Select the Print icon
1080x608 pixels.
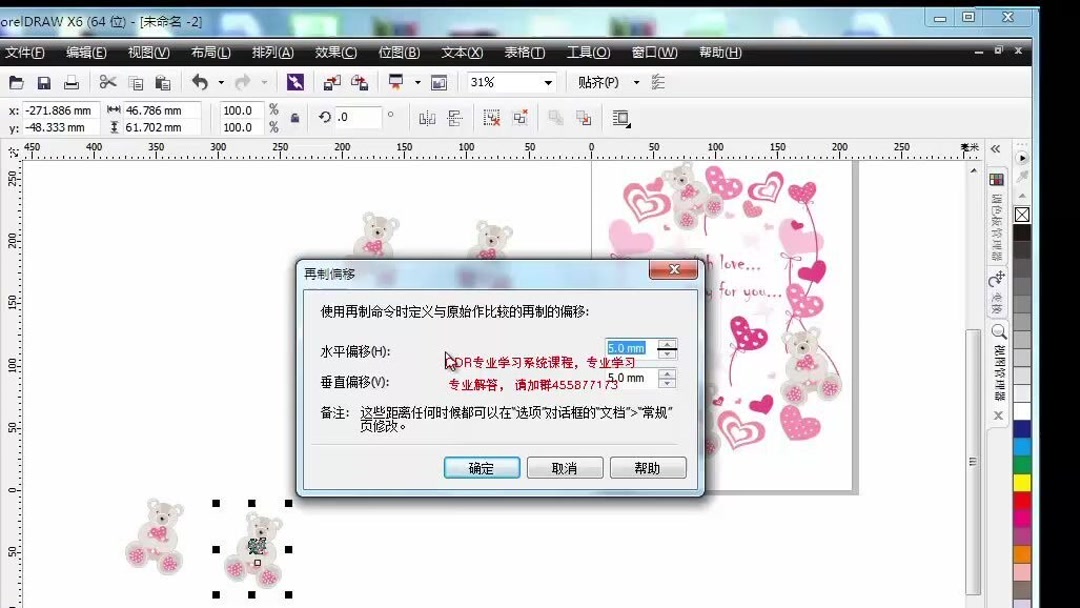69,83
